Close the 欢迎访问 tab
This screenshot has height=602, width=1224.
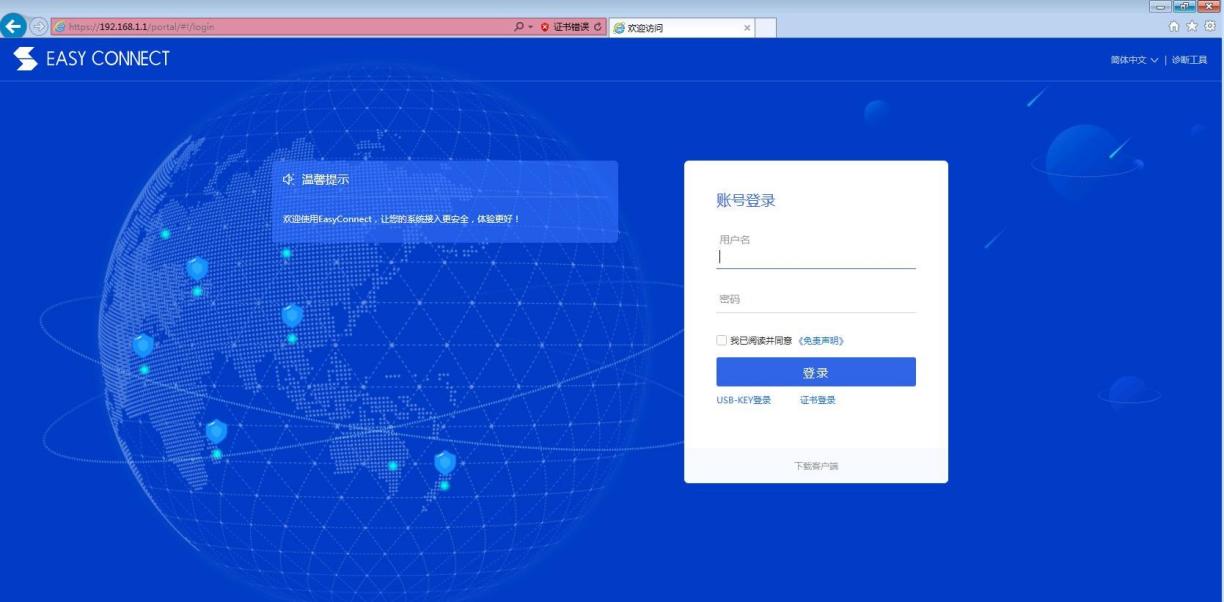point(747,28)
